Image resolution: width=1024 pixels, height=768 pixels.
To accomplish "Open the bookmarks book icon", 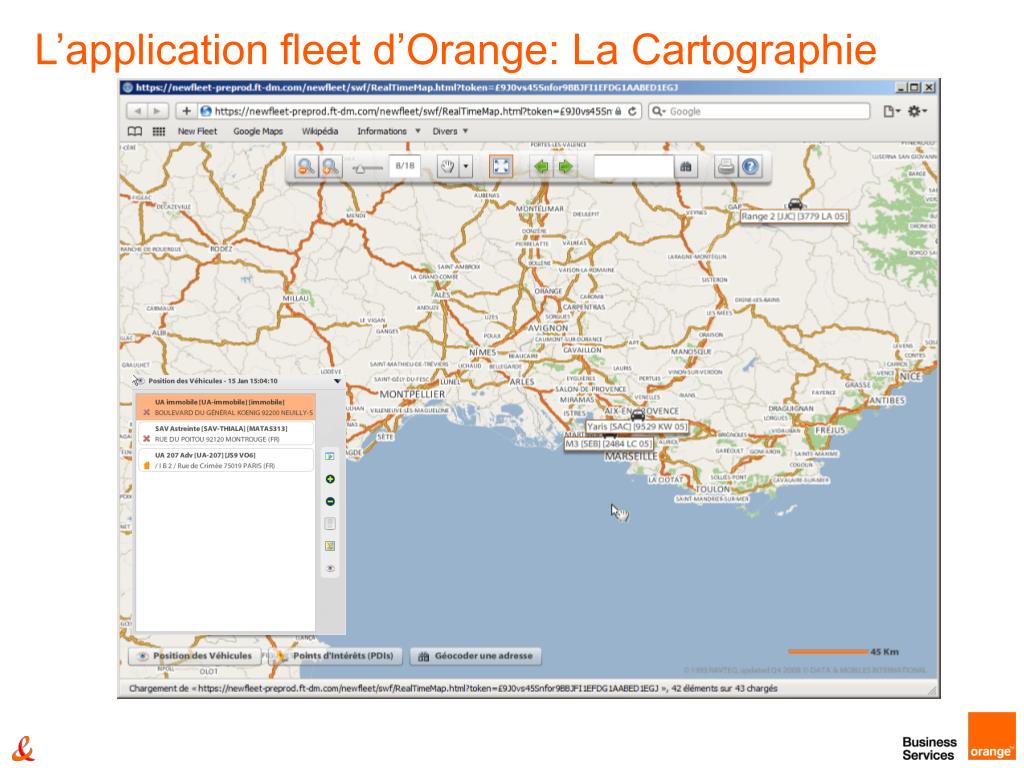I will [135, 131].
